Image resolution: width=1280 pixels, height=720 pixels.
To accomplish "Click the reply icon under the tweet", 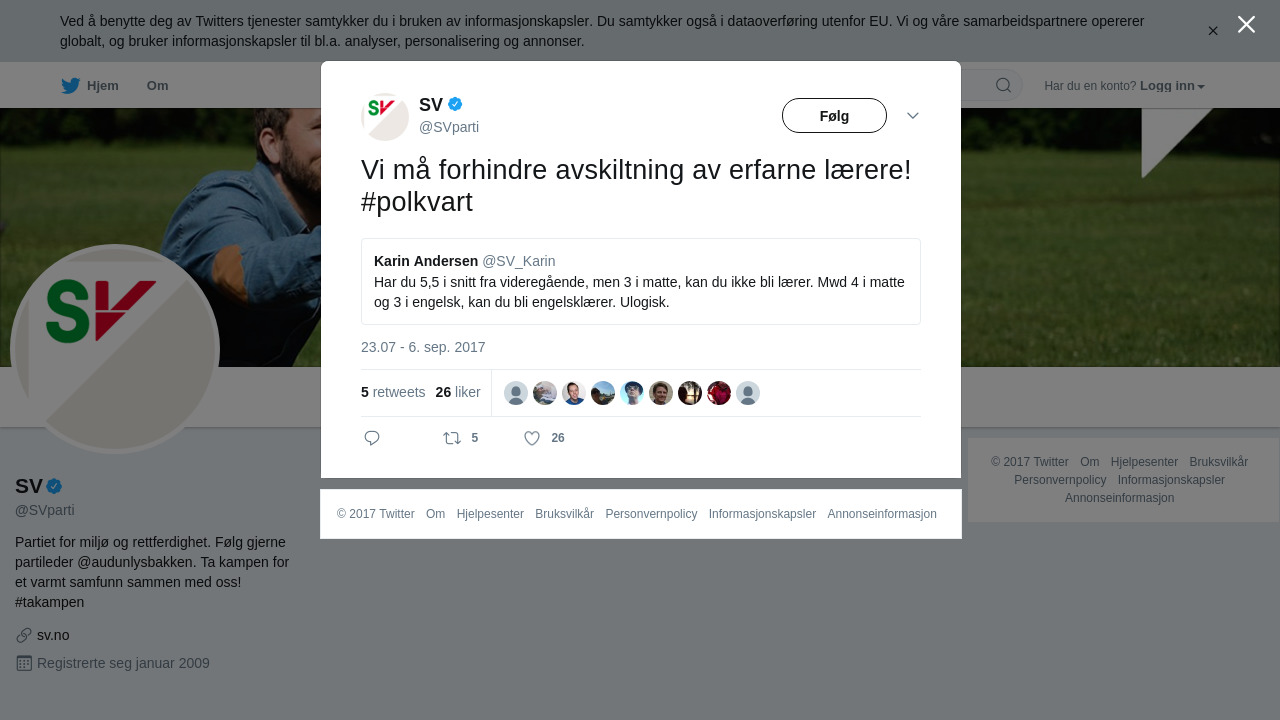I will pyautogui.click(x=372, y=438).
